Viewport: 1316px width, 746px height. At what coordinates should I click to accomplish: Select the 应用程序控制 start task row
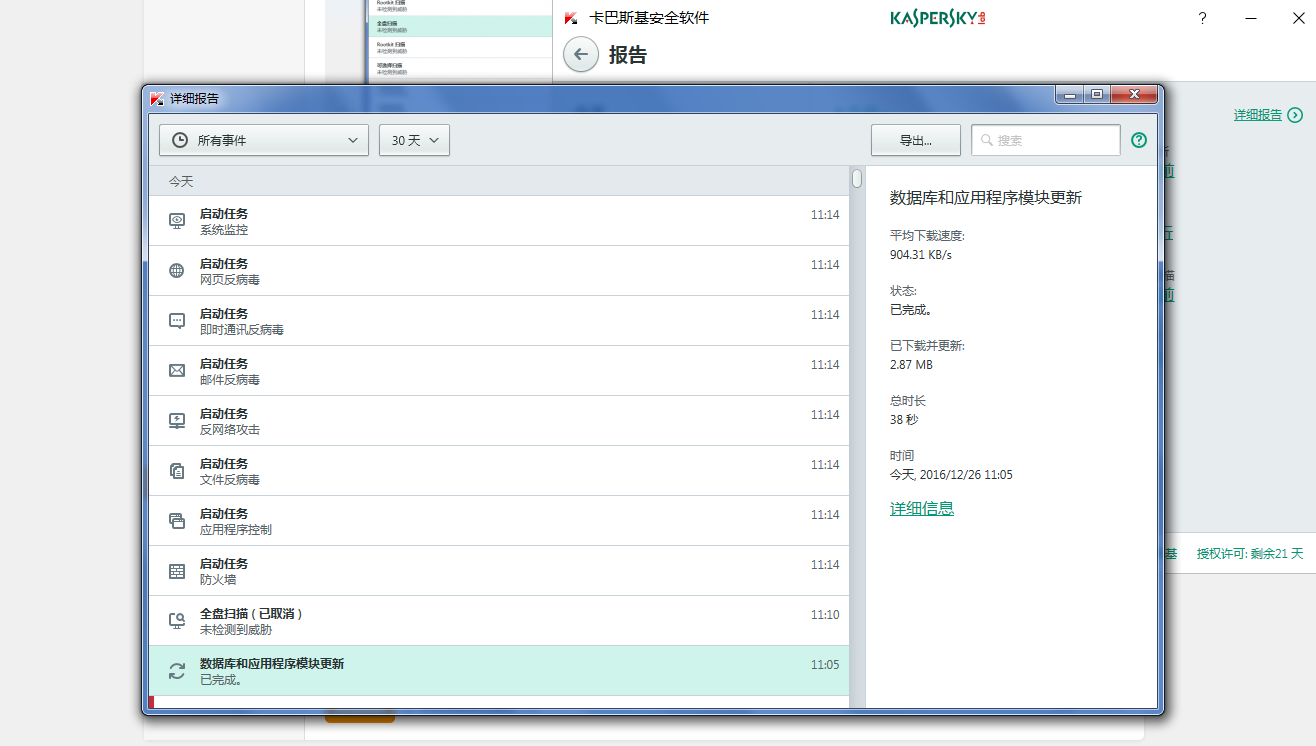pos(499,521)
